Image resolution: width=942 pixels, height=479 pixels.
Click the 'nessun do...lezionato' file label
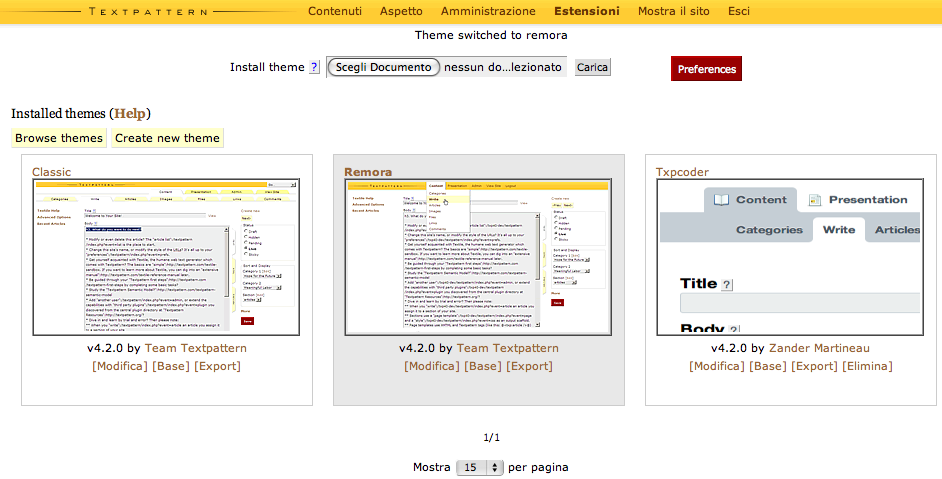point(503,67)
